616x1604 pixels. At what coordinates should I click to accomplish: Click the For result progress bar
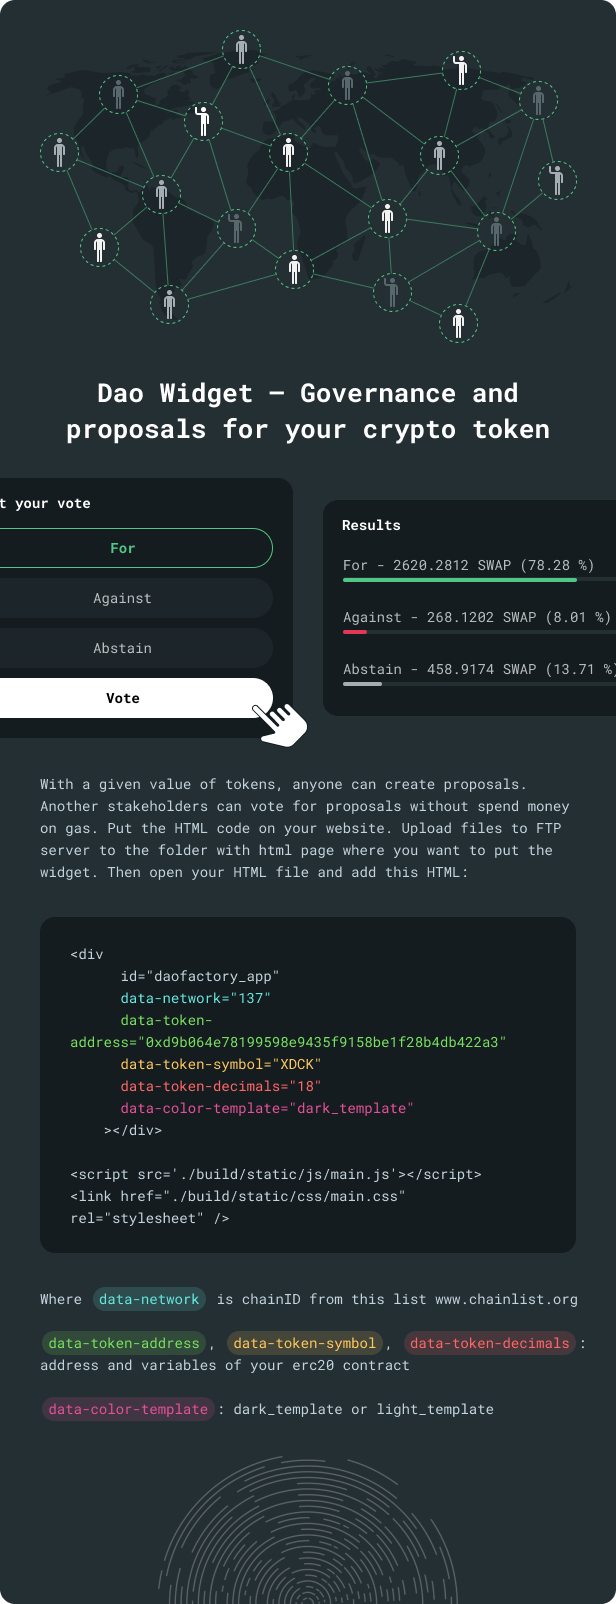[459, 578]
